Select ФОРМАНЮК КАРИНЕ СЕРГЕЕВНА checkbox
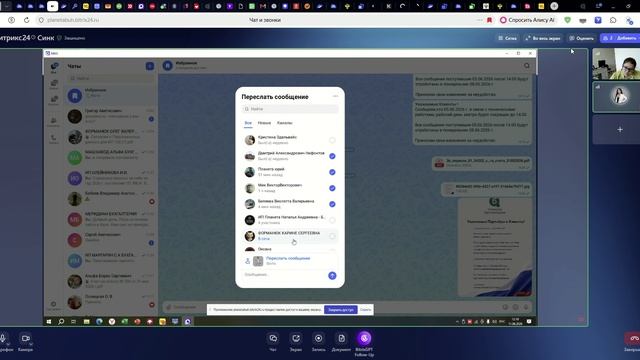Viewport: 640px width, 360px height. (x=332, y=236)
